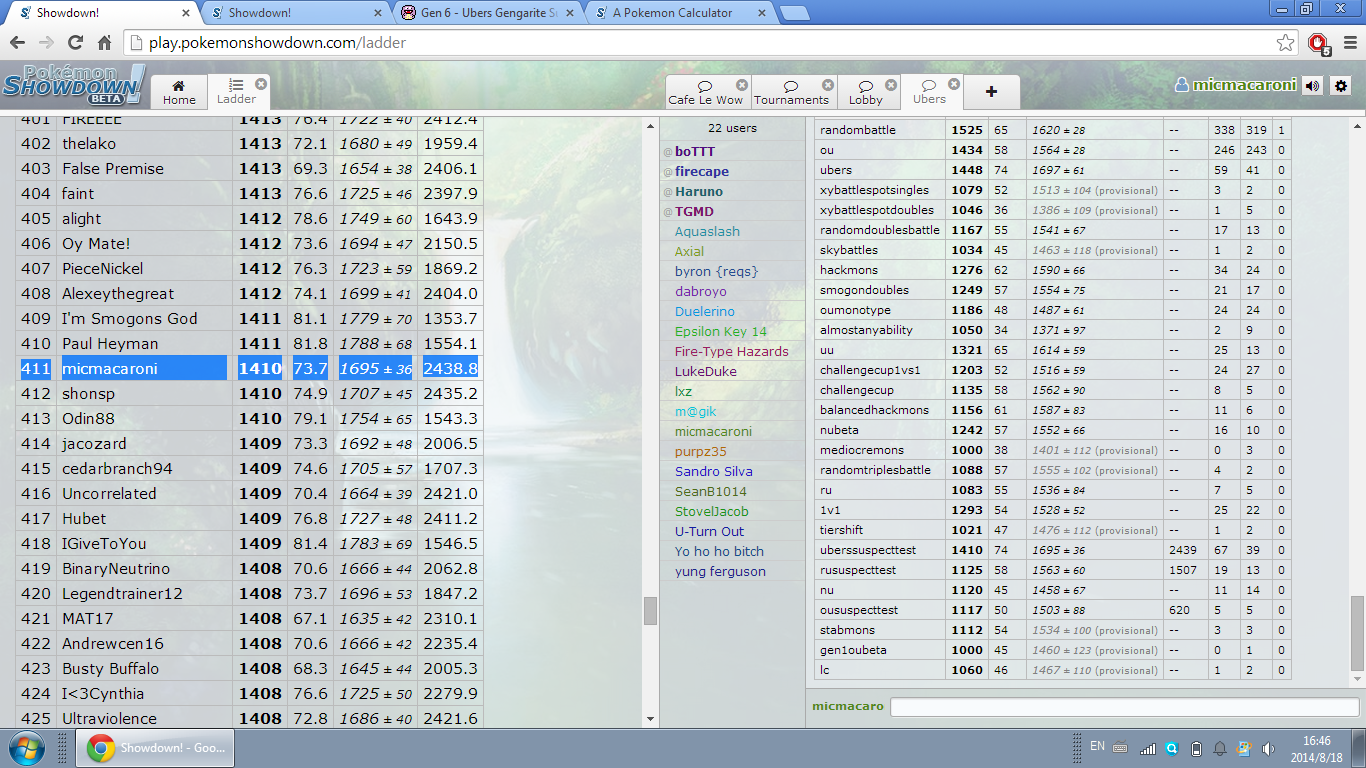Open the red ad-blocker extension icon
The image size is (1366, 768).
point(1319,43)
